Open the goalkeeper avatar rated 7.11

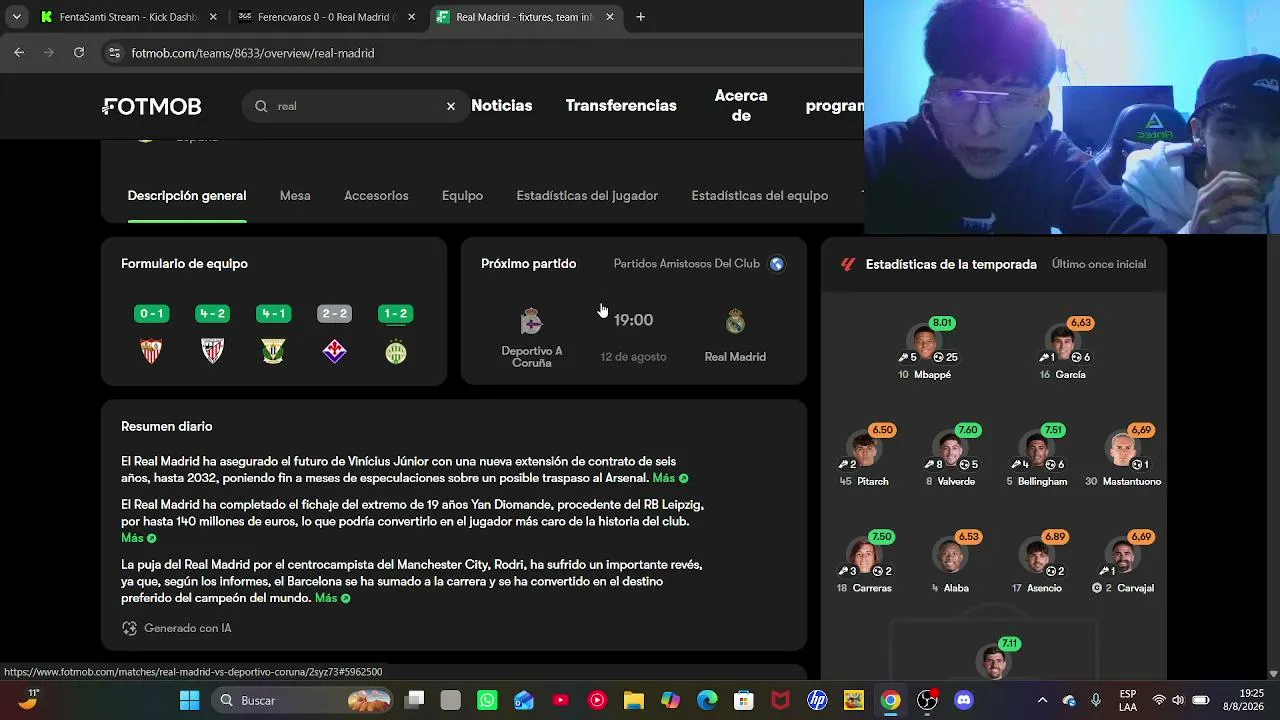pyautogui.click(x=994, y=662)
